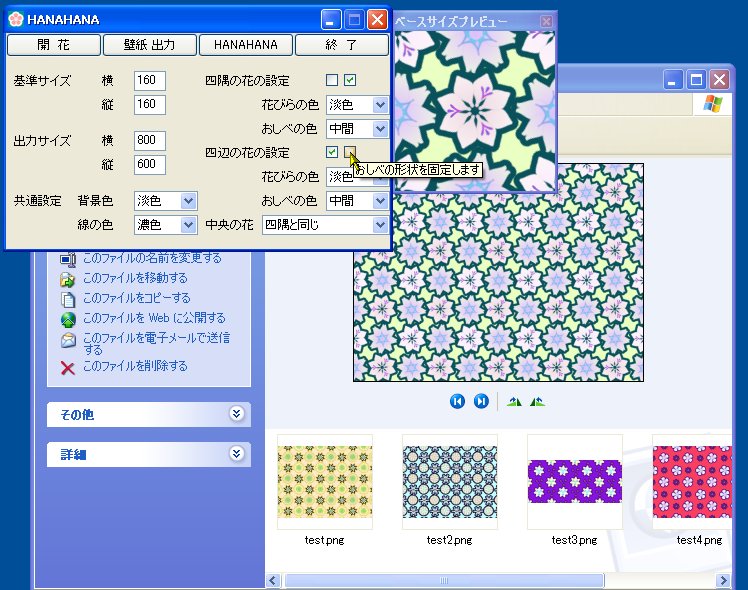
Task: Expand the その他 panel
Action: tap(237, 414)
